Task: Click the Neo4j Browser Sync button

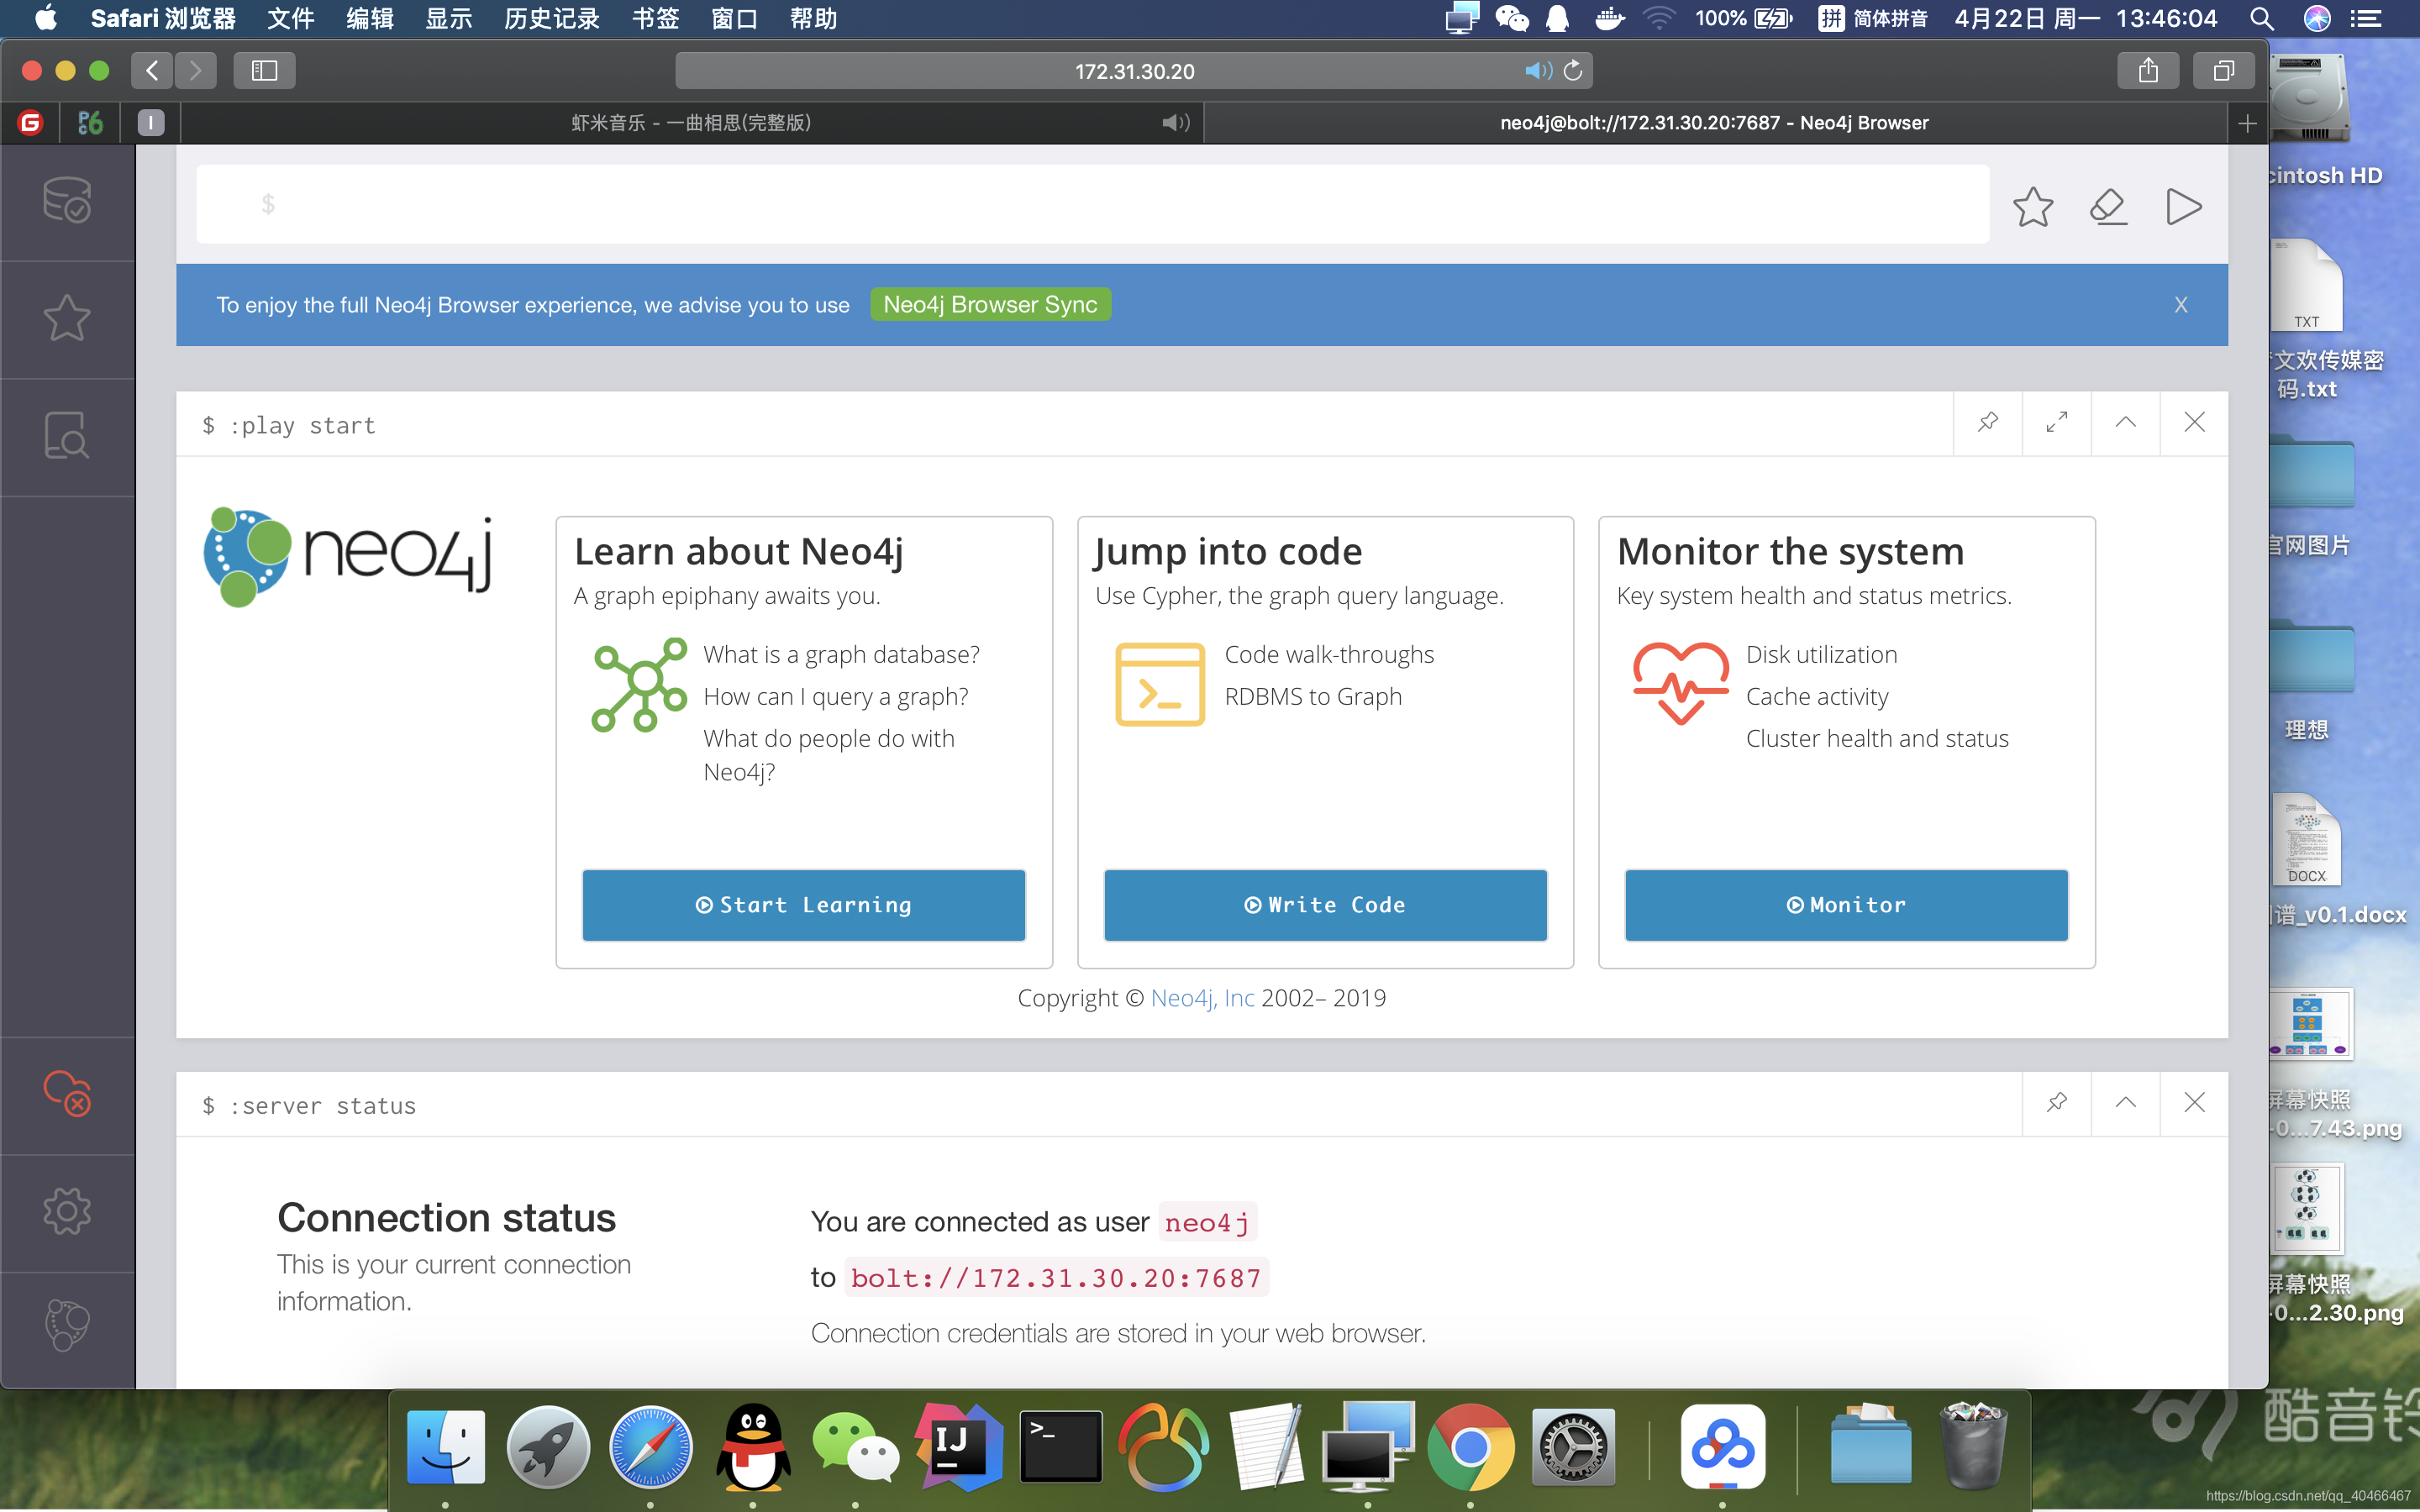Action: pyautogui.click(x=990, y=305)
